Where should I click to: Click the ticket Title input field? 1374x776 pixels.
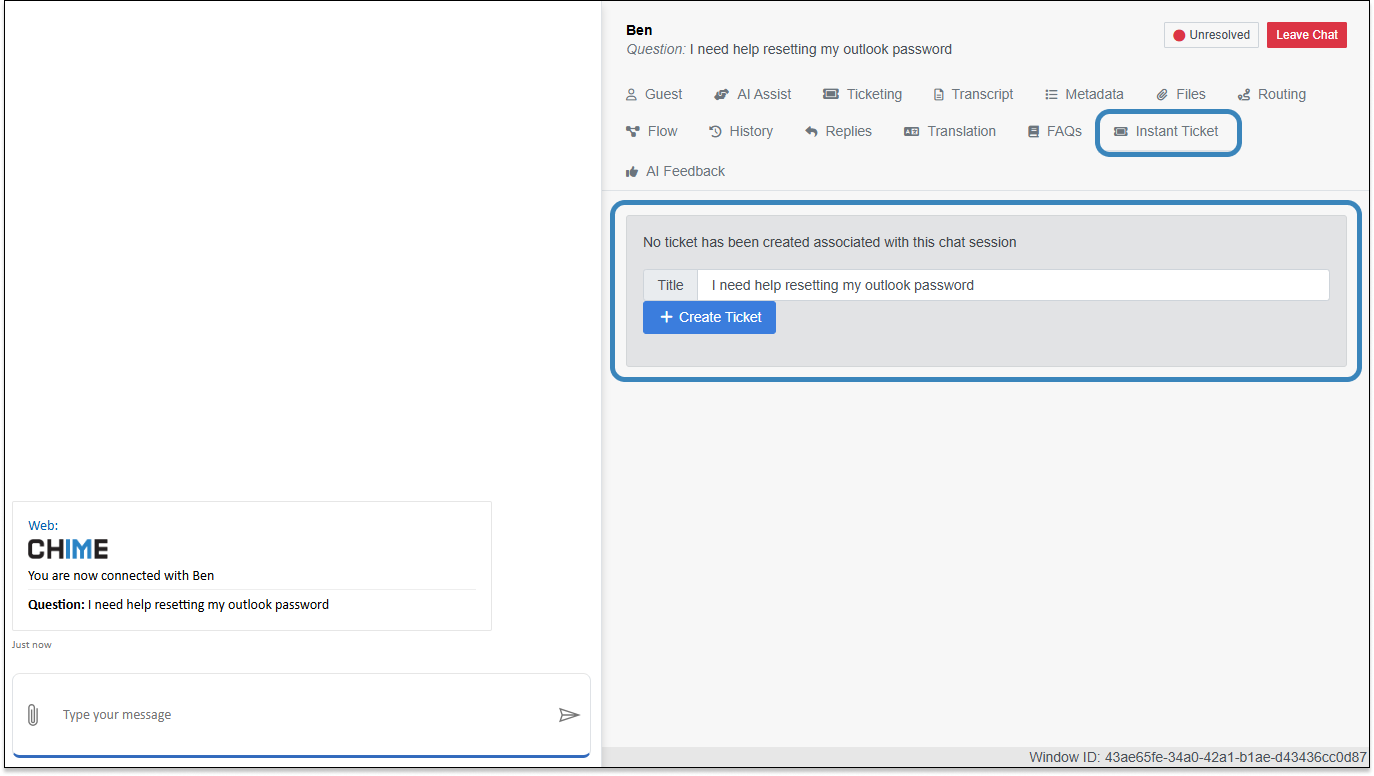point(1012,285)
